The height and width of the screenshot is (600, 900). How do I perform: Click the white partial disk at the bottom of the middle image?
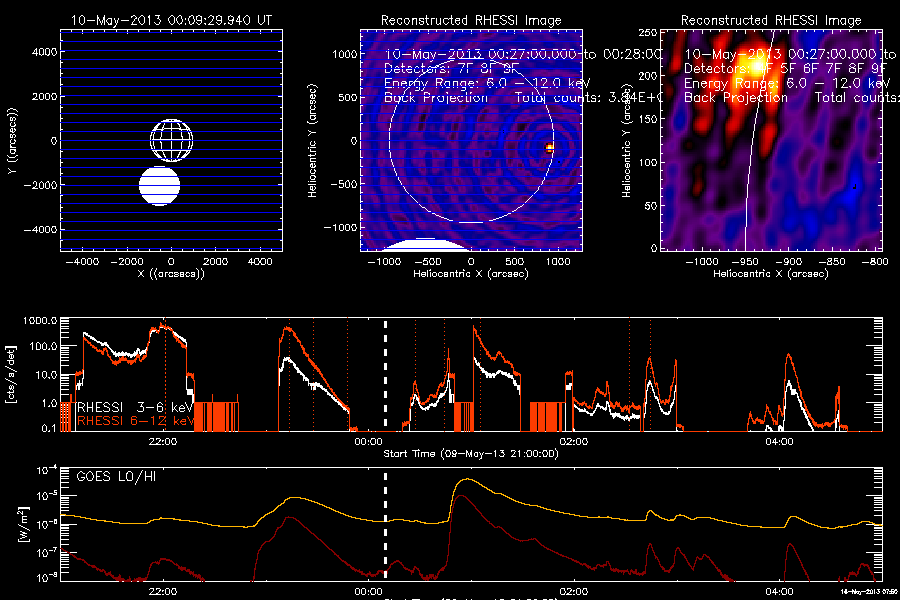425,245
